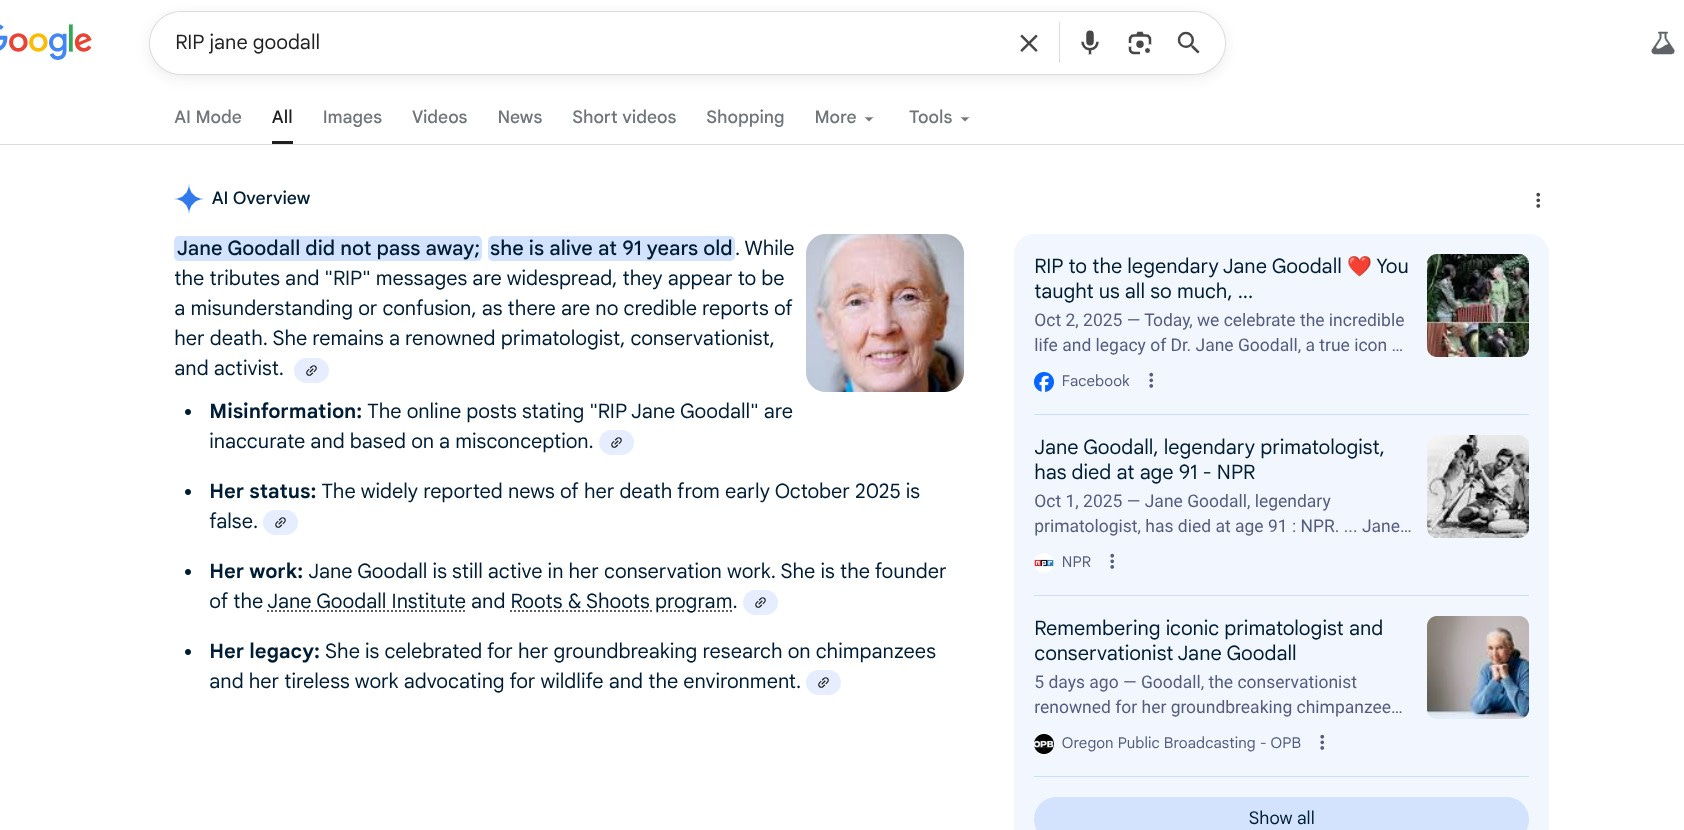Open Search Labs flask icon
This screenshot has width=1684, height=830.
1662,43
